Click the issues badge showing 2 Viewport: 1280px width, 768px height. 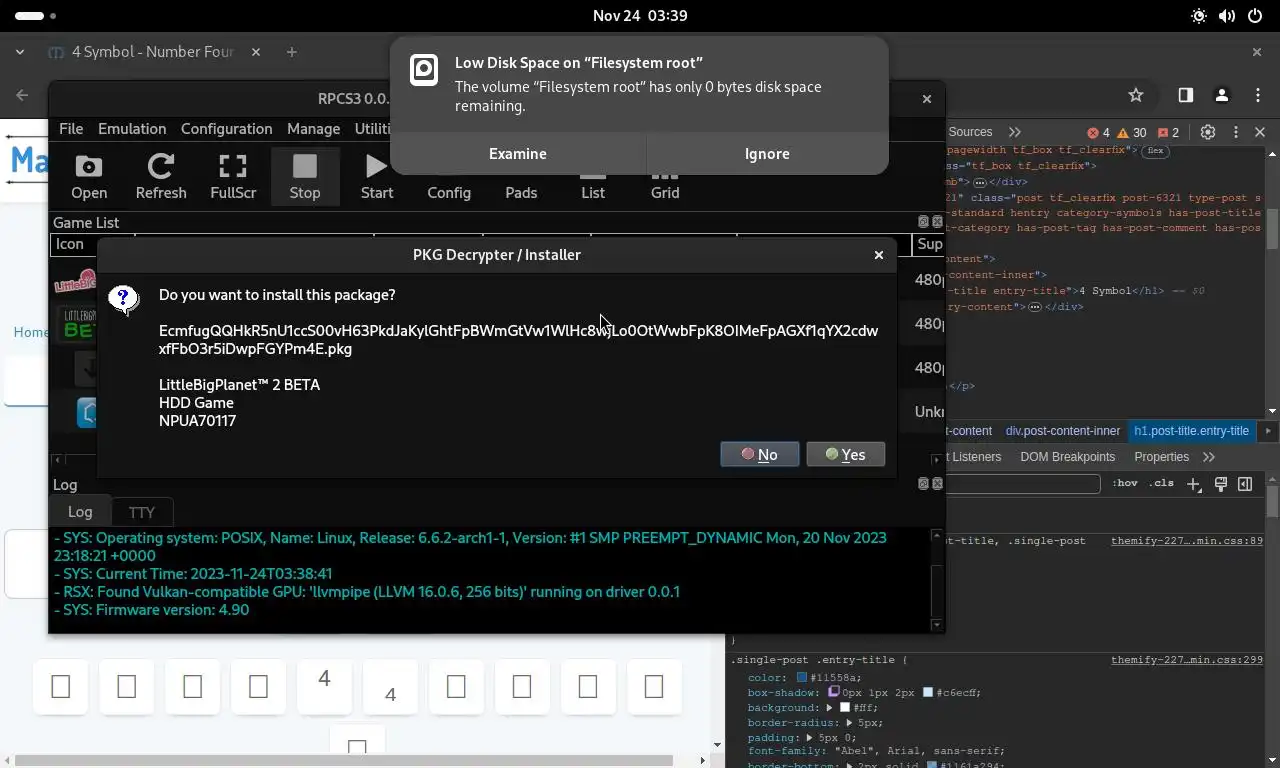[1168, 132]
